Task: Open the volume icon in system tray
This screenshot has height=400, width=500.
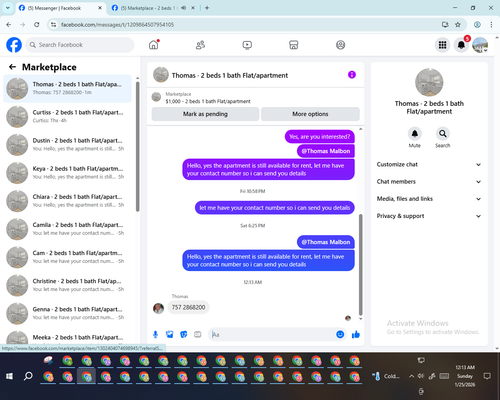Action: [x=421, y=376]
